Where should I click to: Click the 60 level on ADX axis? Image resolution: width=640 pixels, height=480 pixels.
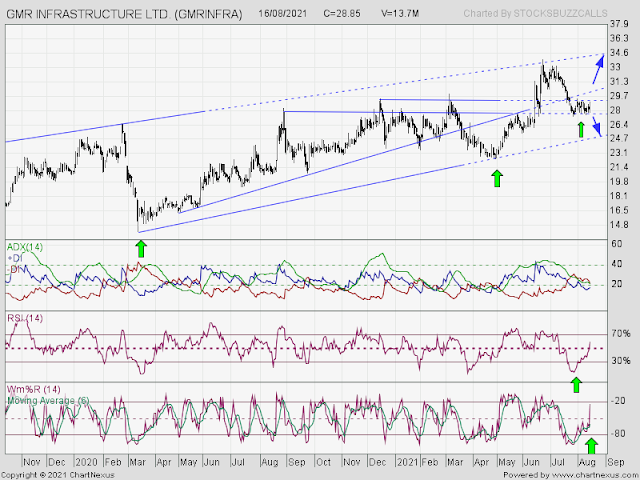point(617,244)
